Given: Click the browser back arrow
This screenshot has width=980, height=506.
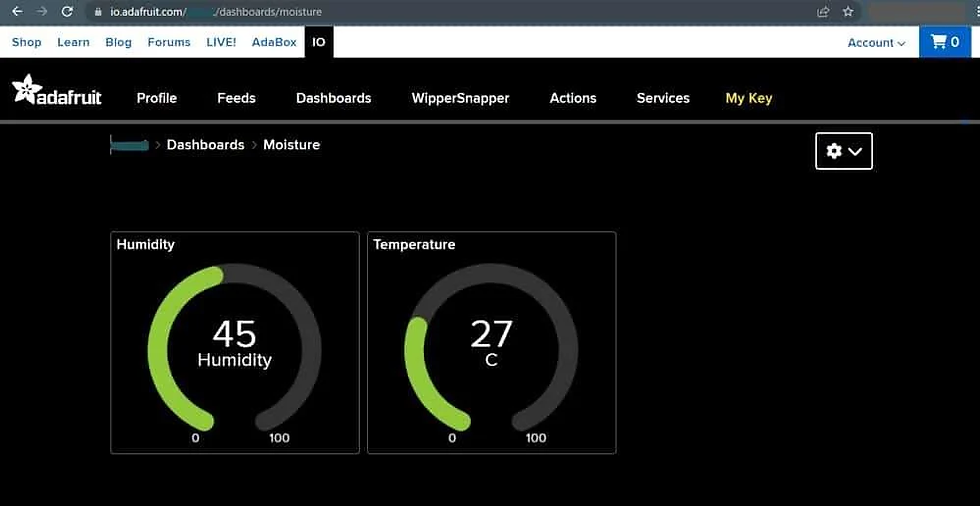Looking at the screenshot, I should point(18,11).
